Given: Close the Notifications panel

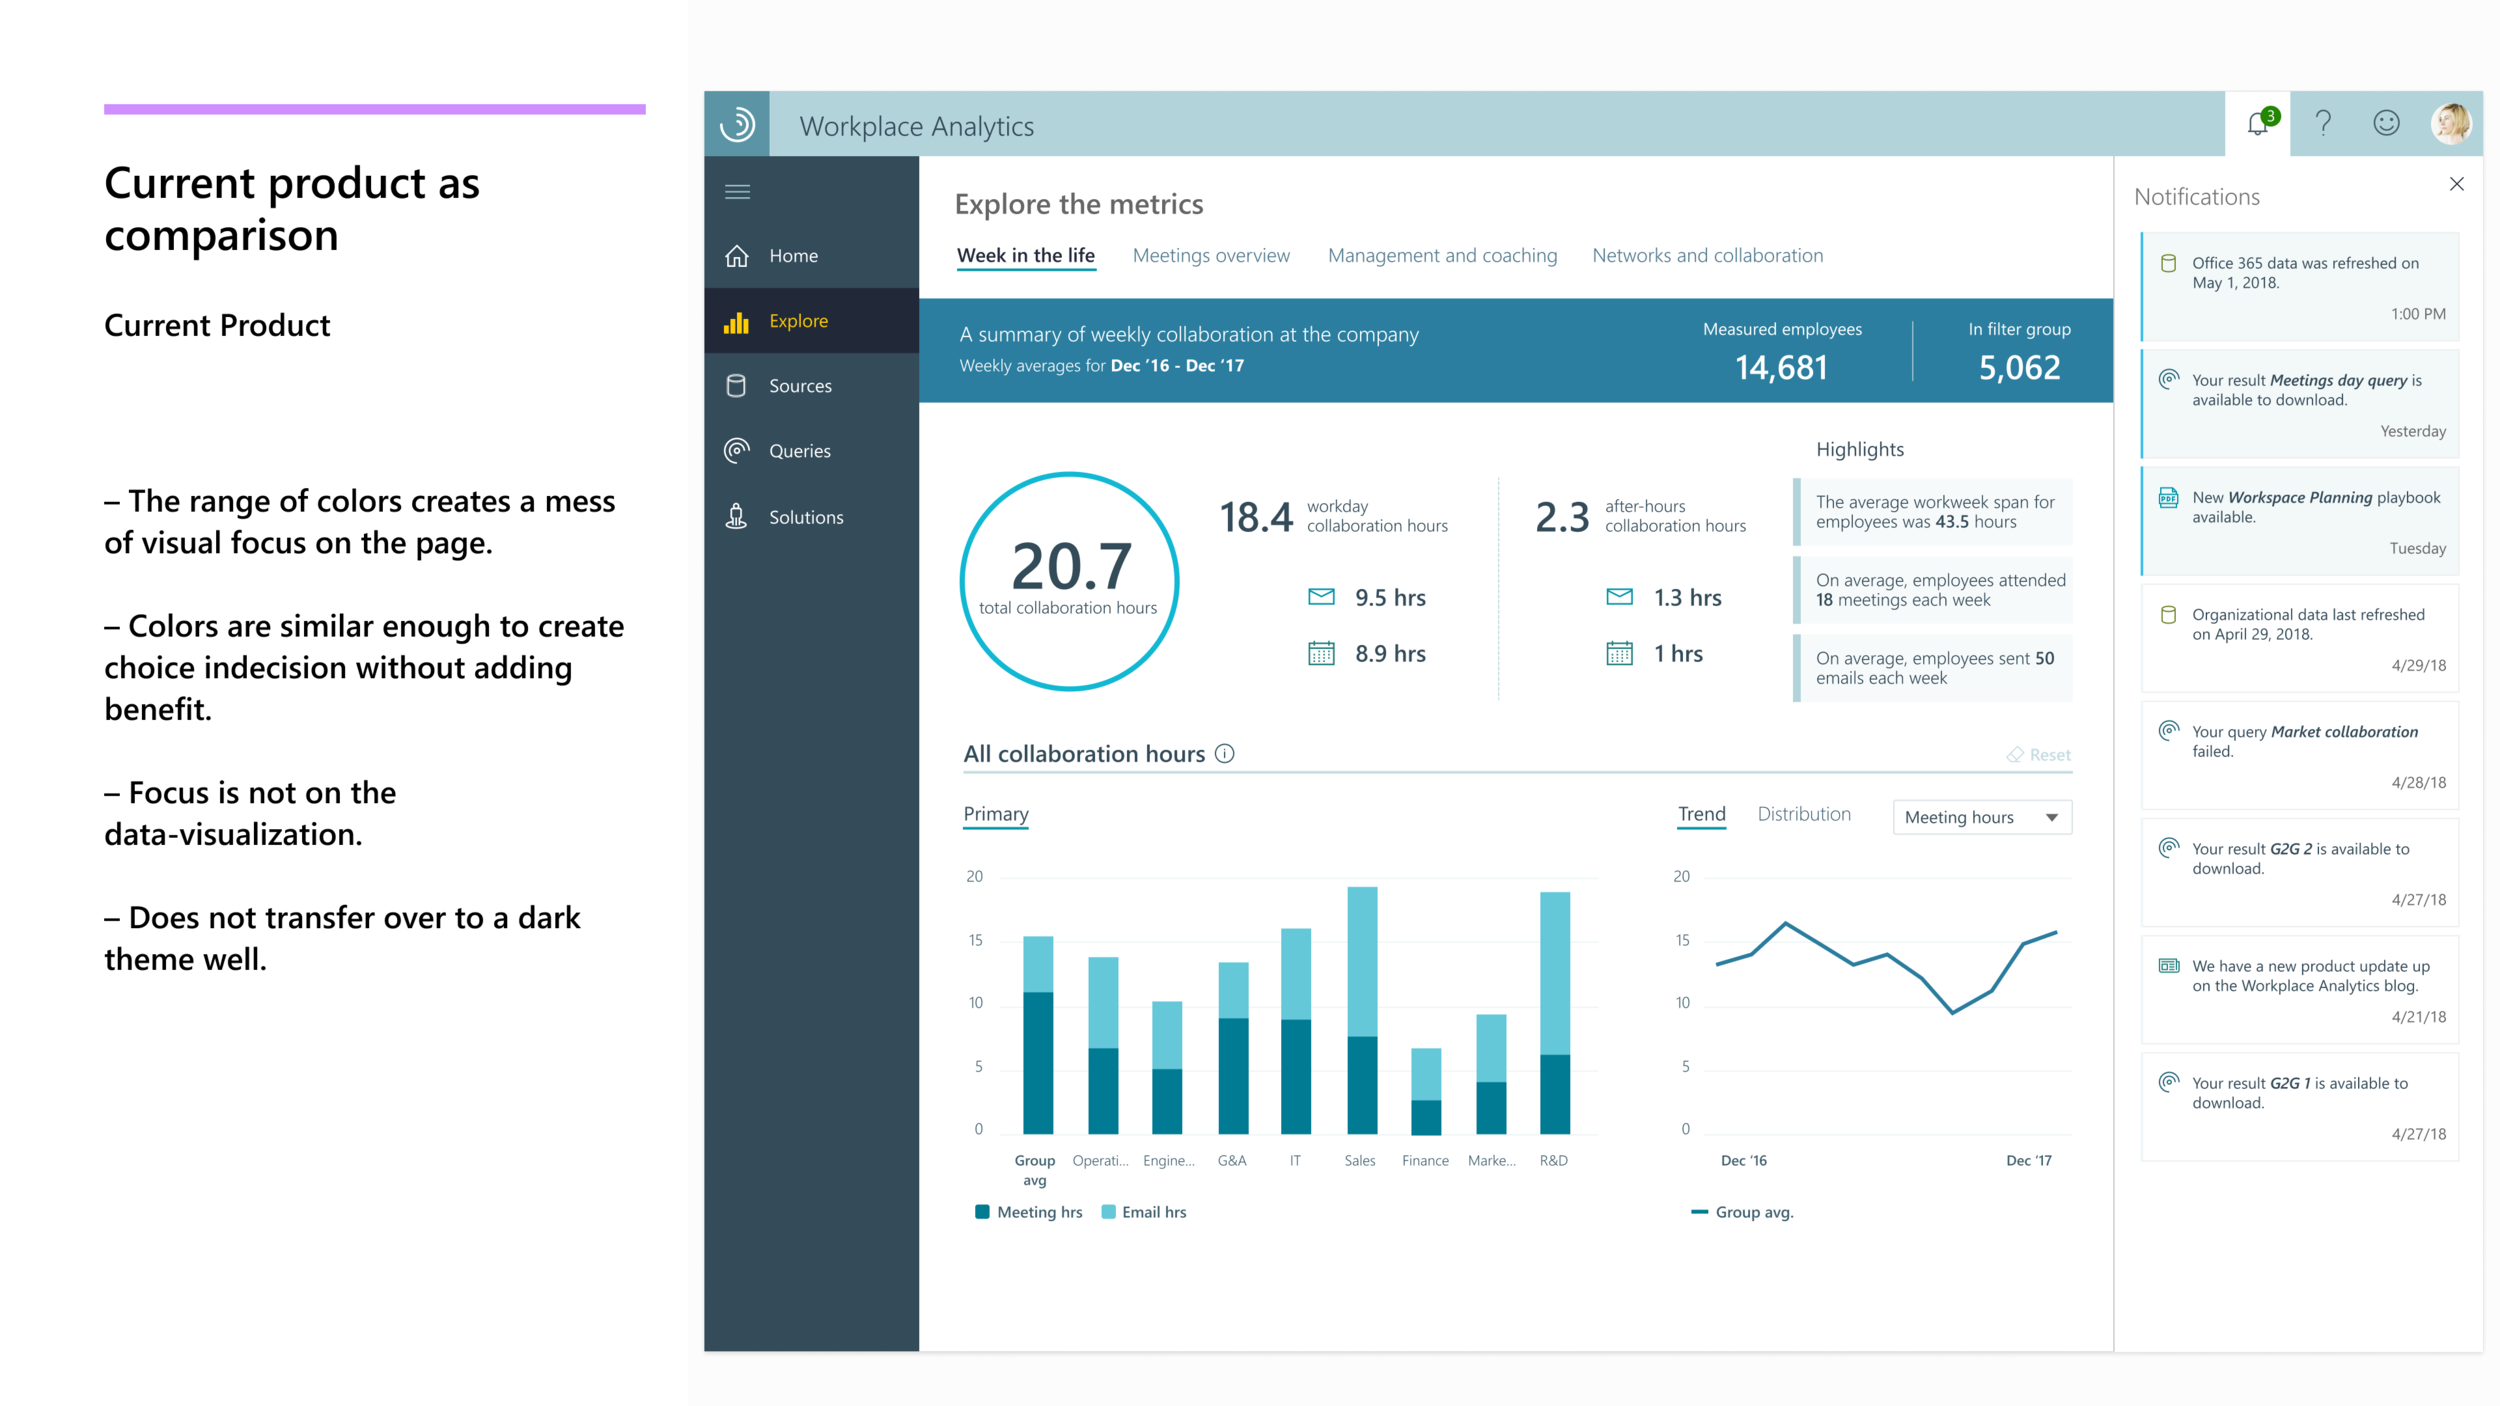Looking at the screenshot, I should coord(2457,184).
